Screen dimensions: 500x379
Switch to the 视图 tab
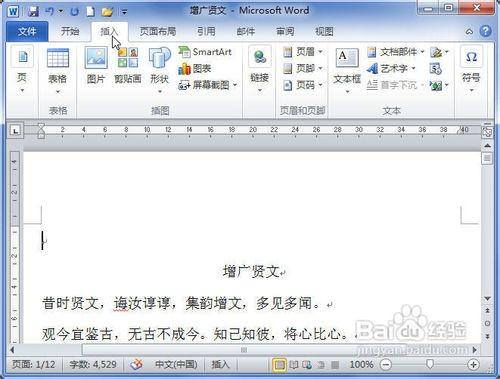[324, 32]
